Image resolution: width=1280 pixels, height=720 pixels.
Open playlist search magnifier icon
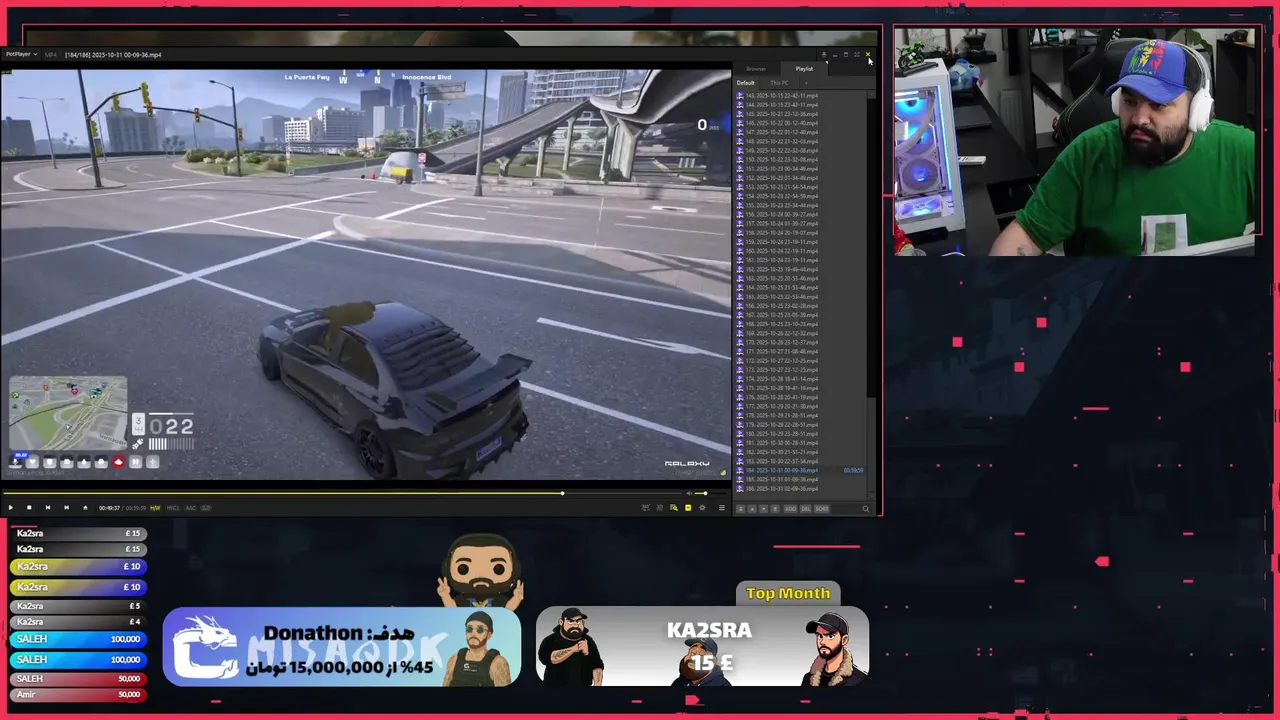coord(866,509)
